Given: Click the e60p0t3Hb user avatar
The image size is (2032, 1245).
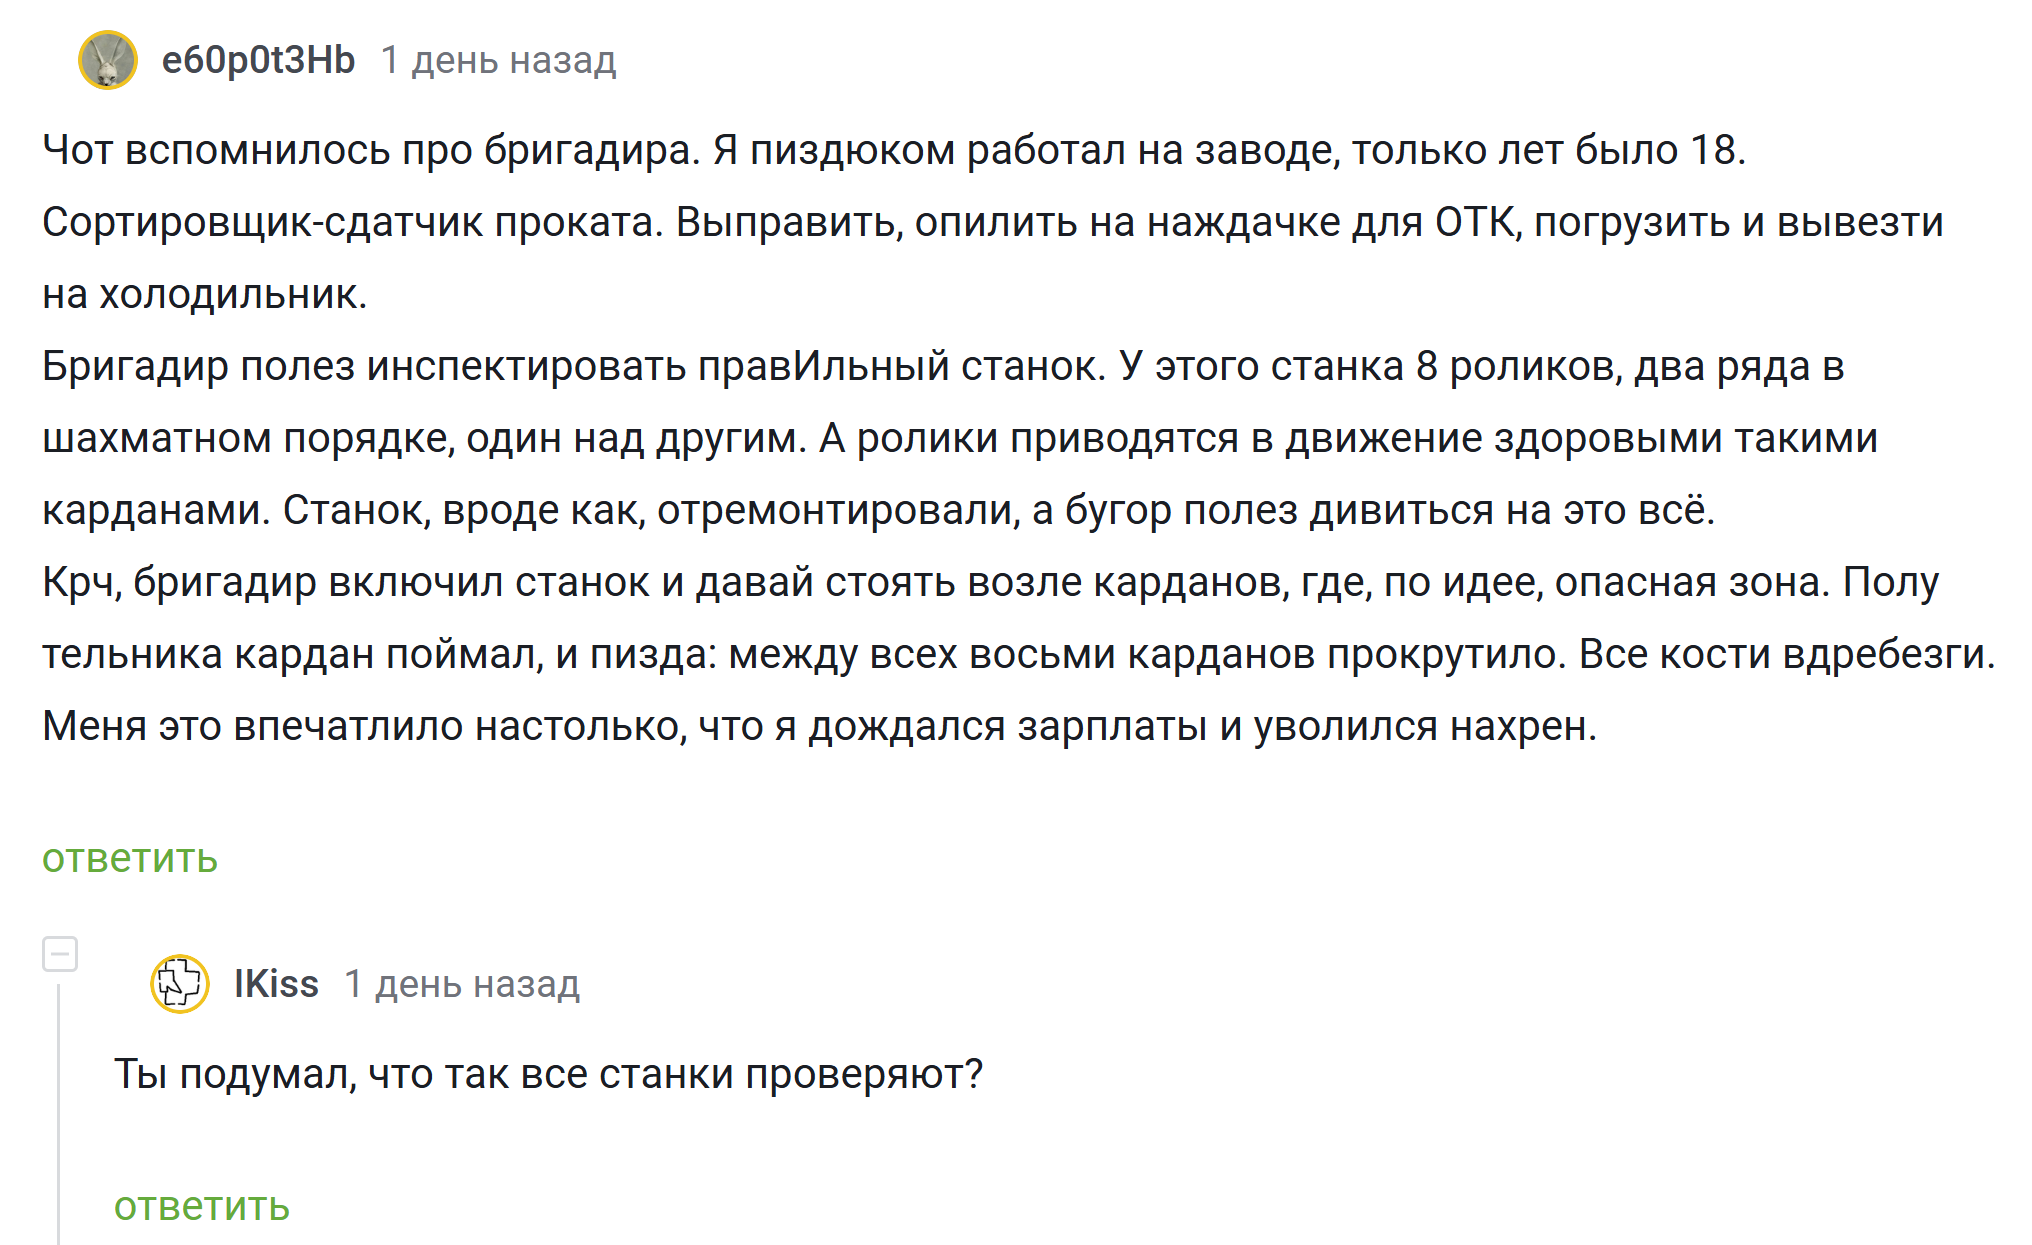Looking at the screenshot, I should (x=108, y=60).
